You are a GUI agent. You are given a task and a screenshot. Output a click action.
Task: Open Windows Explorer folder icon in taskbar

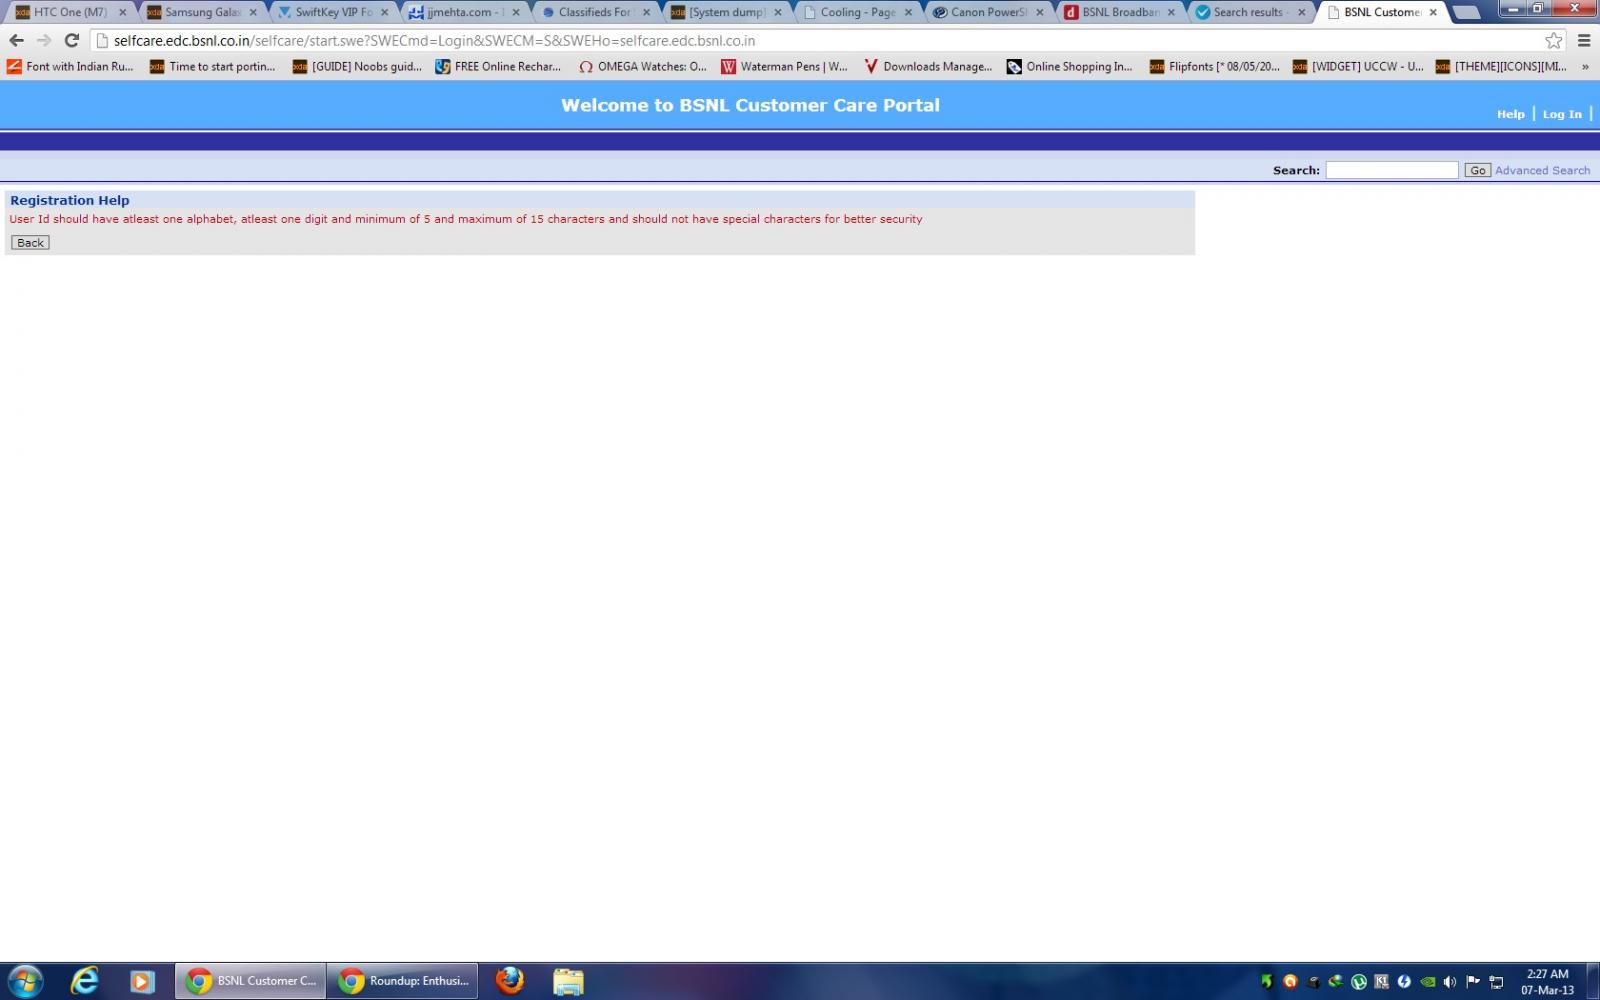(x=568, y=981)
